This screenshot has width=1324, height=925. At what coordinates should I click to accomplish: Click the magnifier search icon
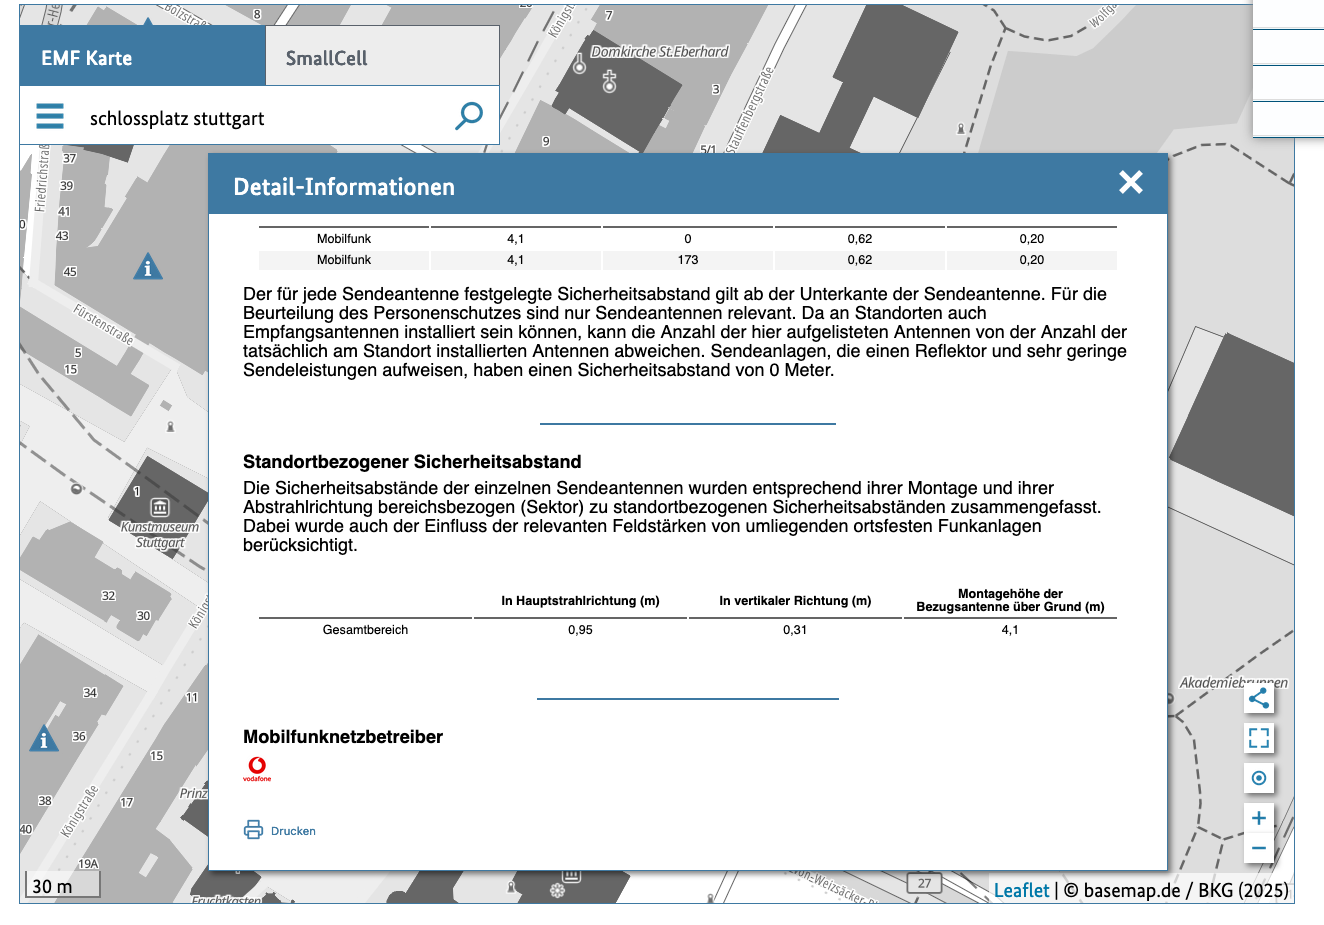click(469, 116)
